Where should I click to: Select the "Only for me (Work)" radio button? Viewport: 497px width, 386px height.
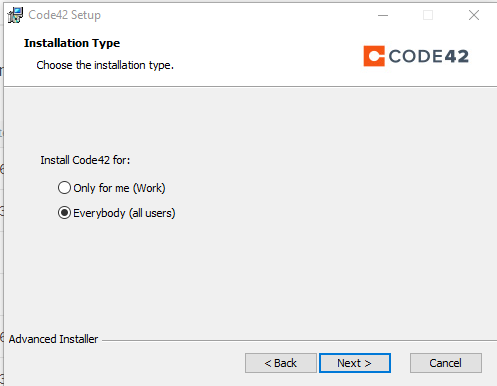point(64,188)
